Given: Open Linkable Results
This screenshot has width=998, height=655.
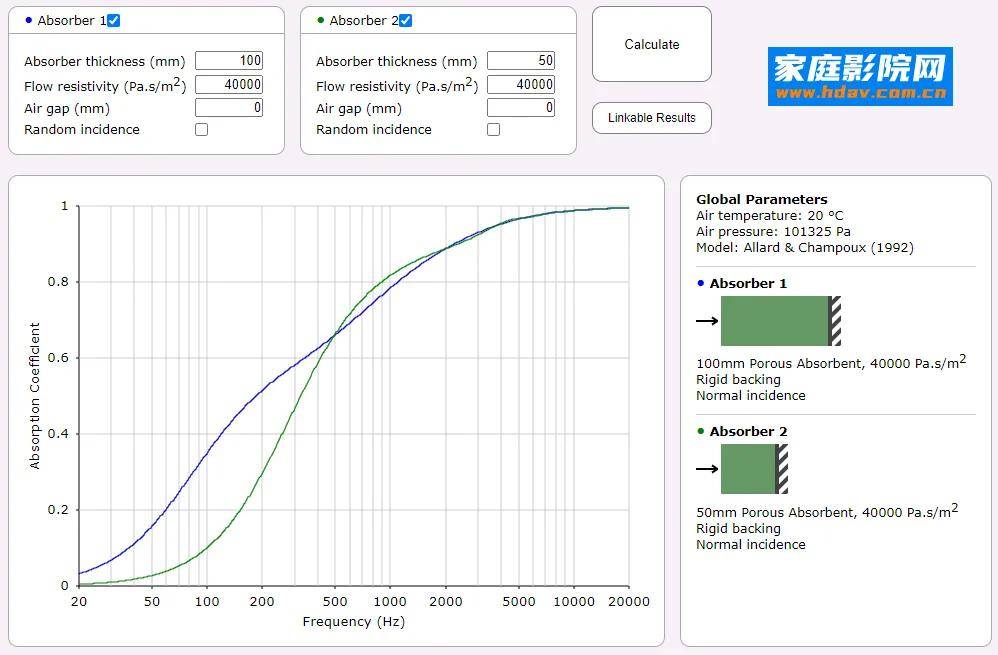Looking at the screenshot, I should coord(651,118).
